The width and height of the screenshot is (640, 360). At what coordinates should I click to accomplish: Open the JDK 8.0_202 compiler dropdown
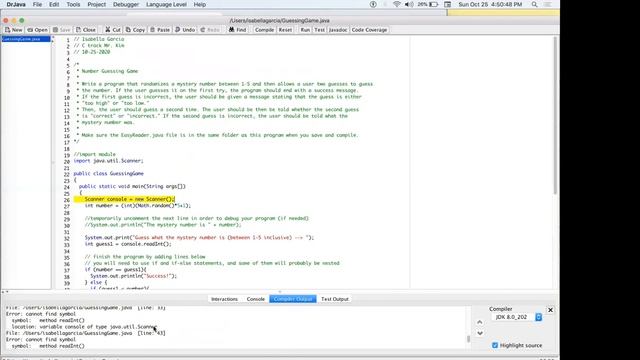[x=517, y=317]
